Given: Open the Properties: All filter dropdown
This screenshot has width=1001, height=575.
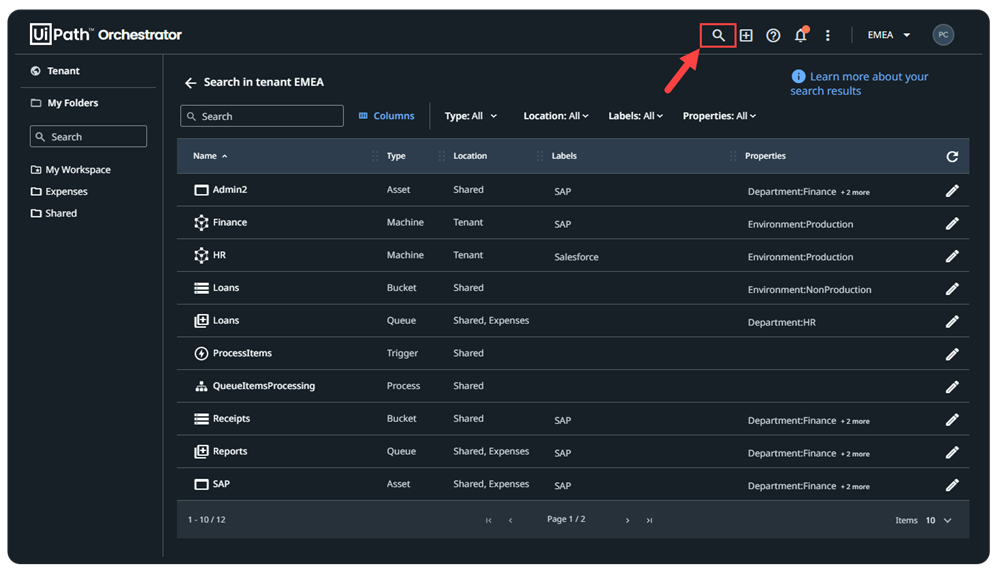Looking at the screenshot, I should pyautogui.click(x=719, y=116).
